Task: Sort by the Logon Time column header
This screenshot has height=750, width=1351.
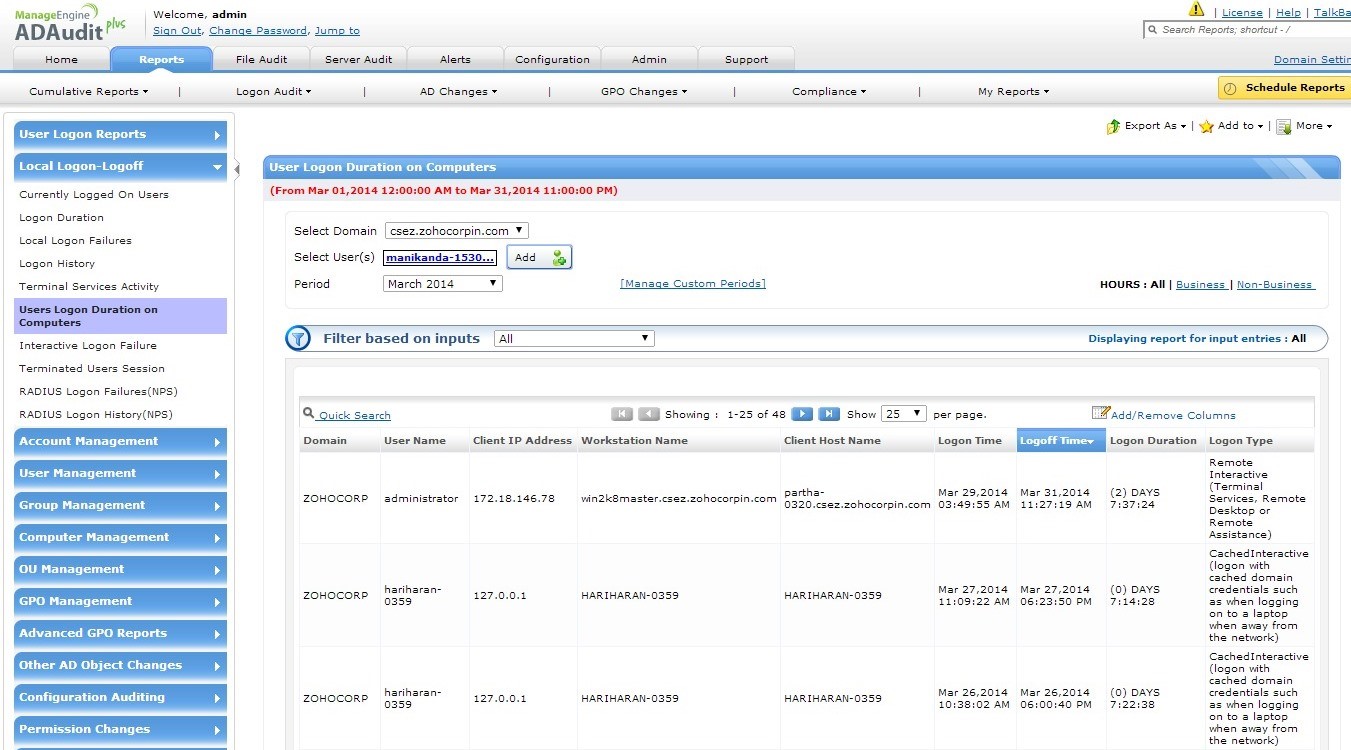Action: click(x=975, y=441)
